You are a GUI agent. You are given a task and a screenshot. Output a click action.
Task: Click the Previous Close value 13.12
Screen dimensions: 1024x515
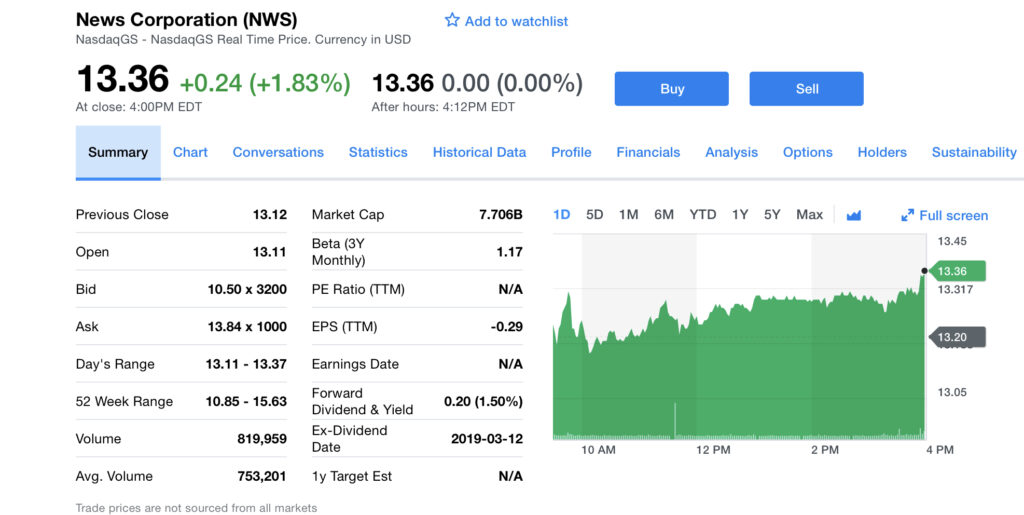click(270, 215)
